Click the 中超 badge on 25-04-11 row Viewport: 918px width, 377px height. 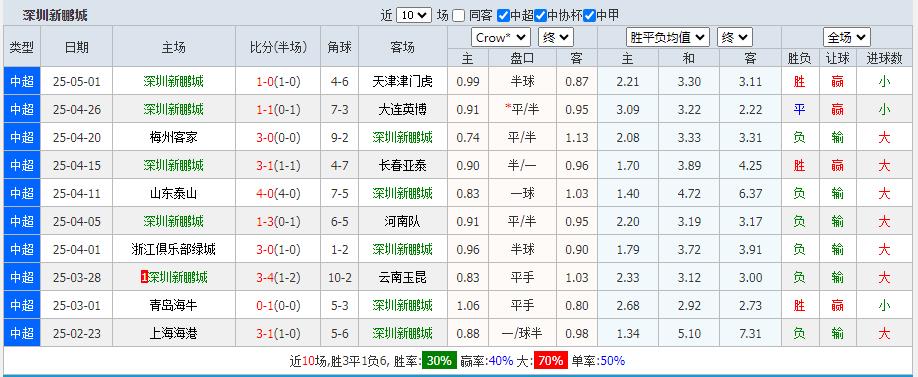(22, 194)
